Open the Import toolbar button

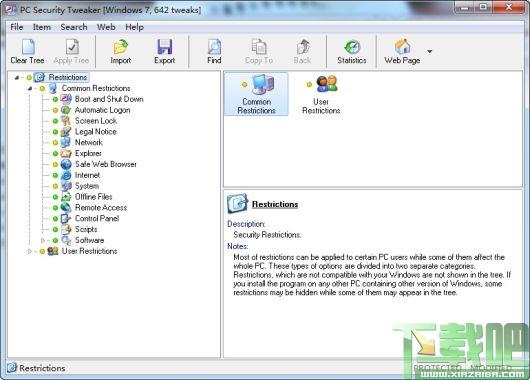(120, 52)
